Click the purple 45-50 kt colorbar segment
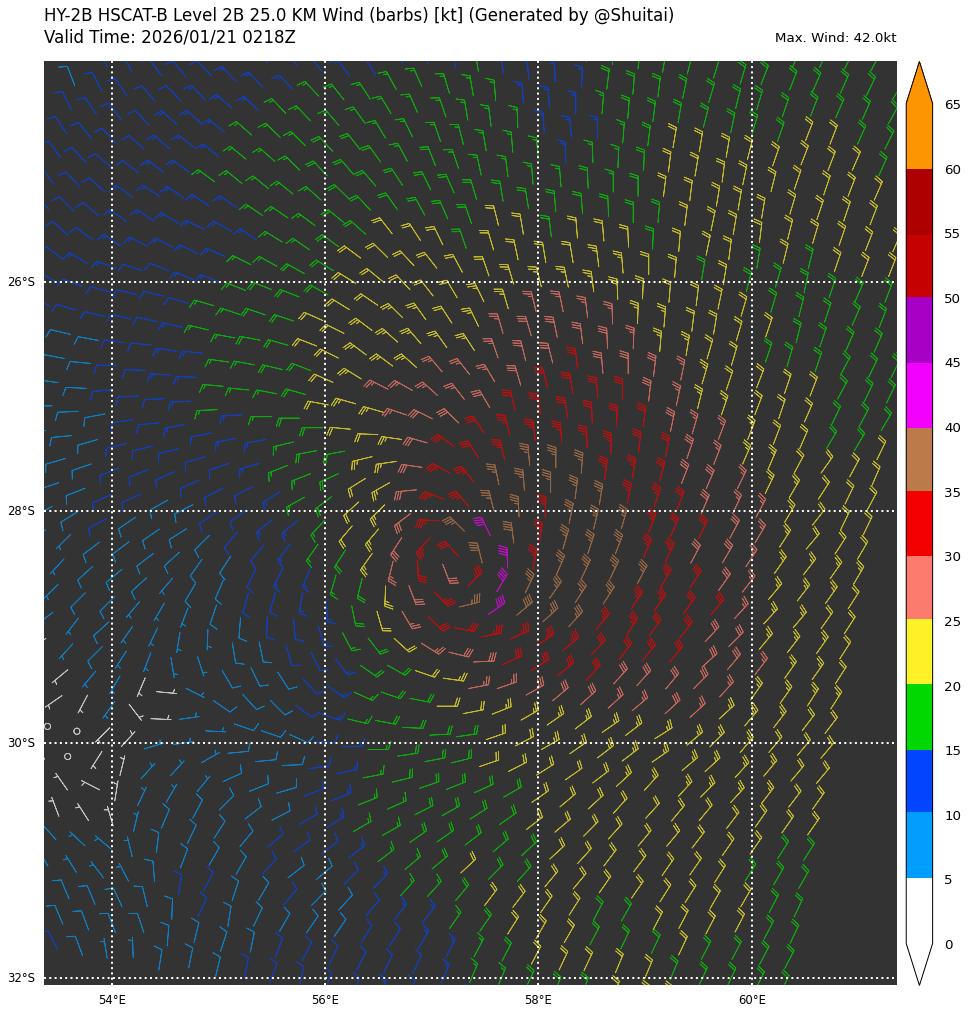Image resolution: width=968 pixels, height=1014 pixels. pyautogui.click(x=919, y=330)
